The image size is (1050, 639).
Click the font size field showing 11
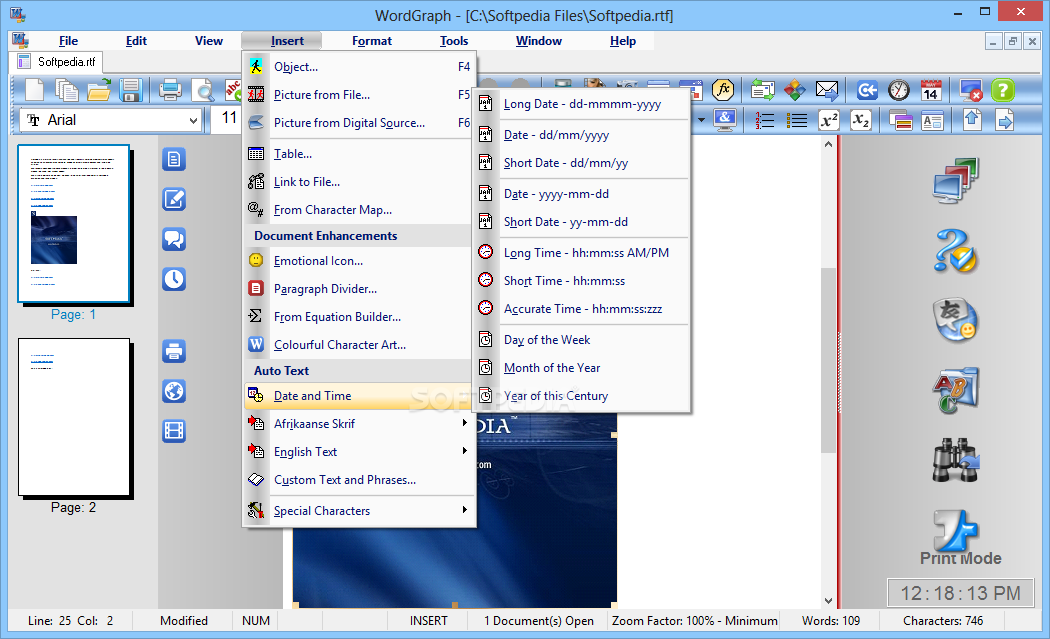[x=227, y=119]
